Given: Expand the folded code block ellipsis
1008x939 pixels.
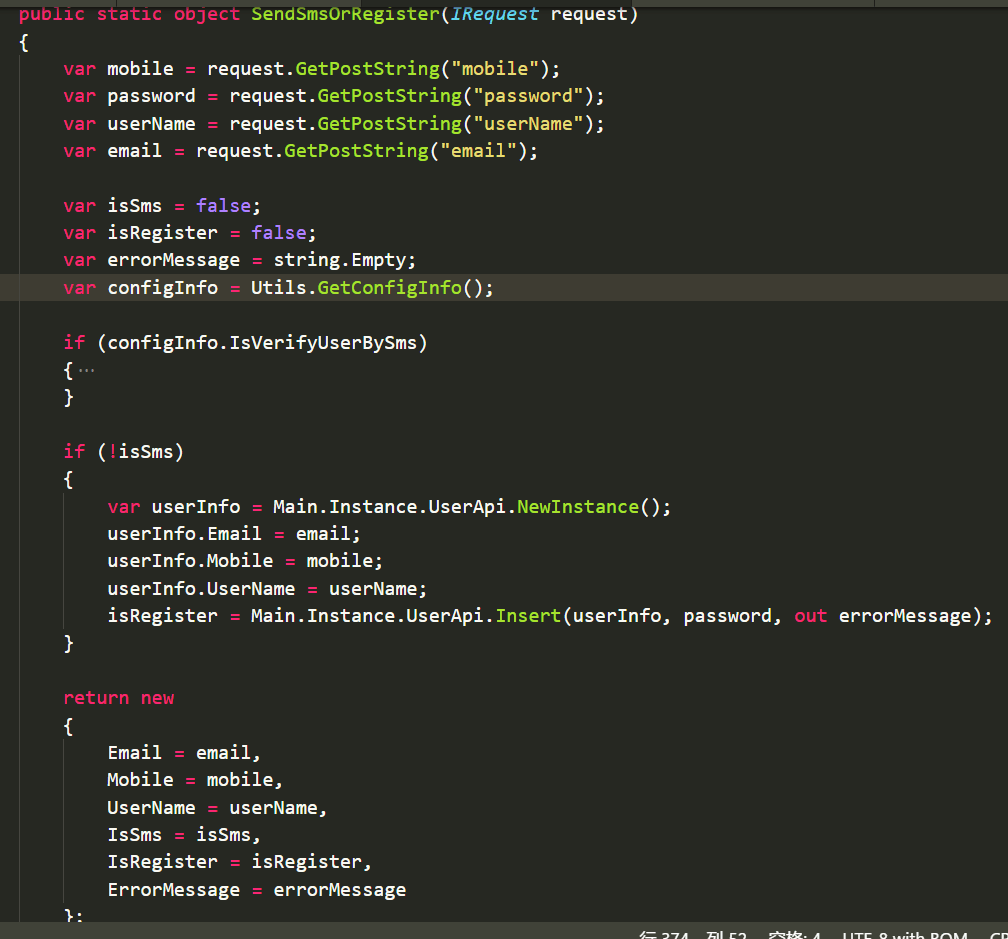Looking at the screenshot, I should pos(86,371).
